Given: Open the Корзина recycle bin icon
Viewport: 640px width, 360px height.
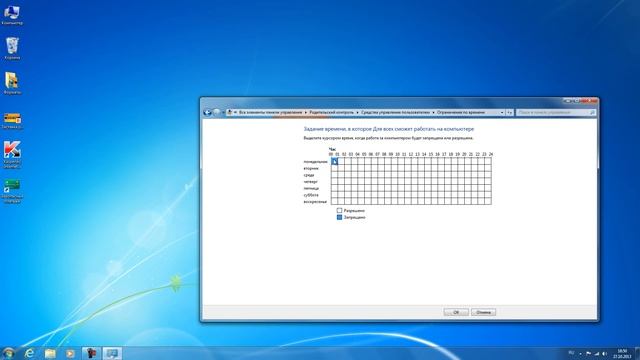Looking at the screenshot, I should [12, 48].
